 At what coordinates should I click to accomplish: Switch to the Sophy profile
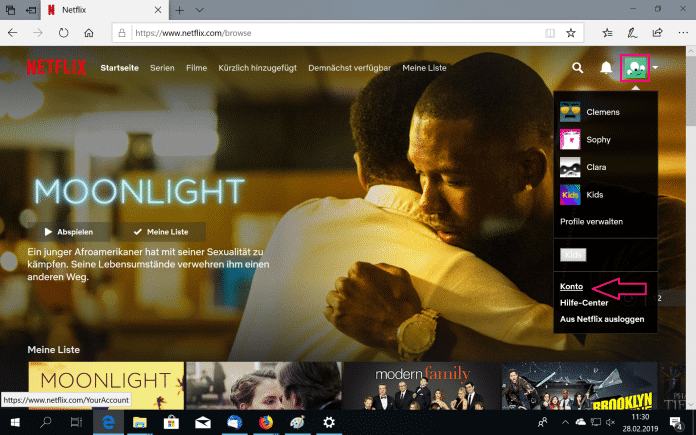tap(600, 140)
